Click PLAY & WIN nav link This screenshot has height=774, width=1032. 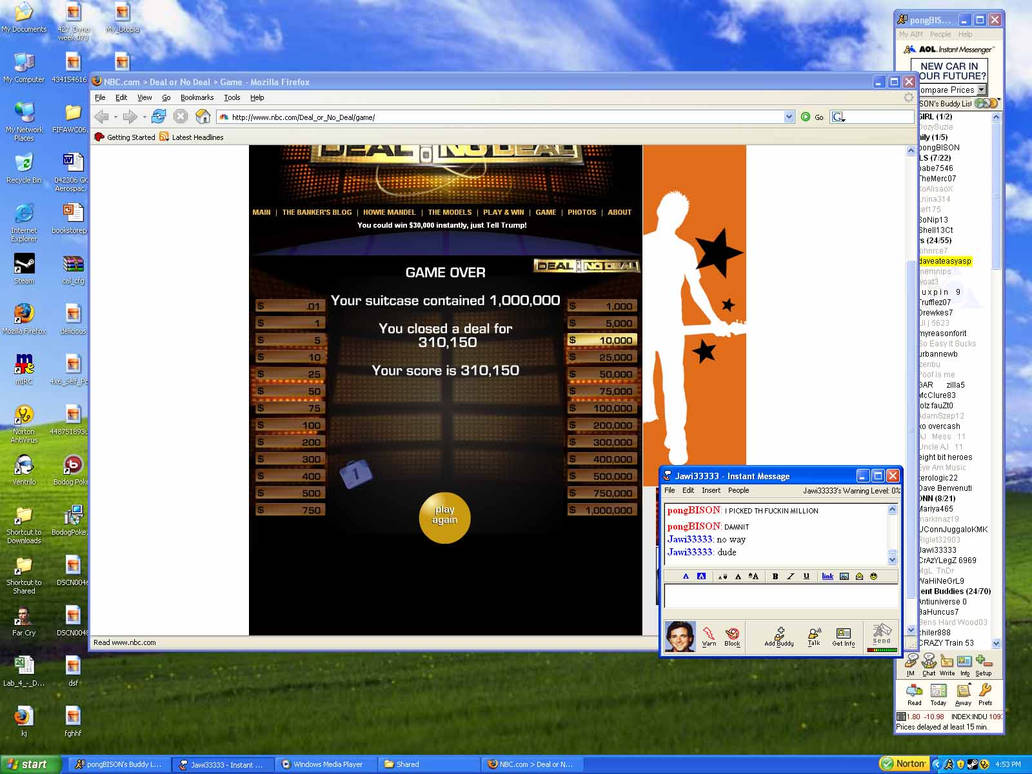click(x=503, y=213)
